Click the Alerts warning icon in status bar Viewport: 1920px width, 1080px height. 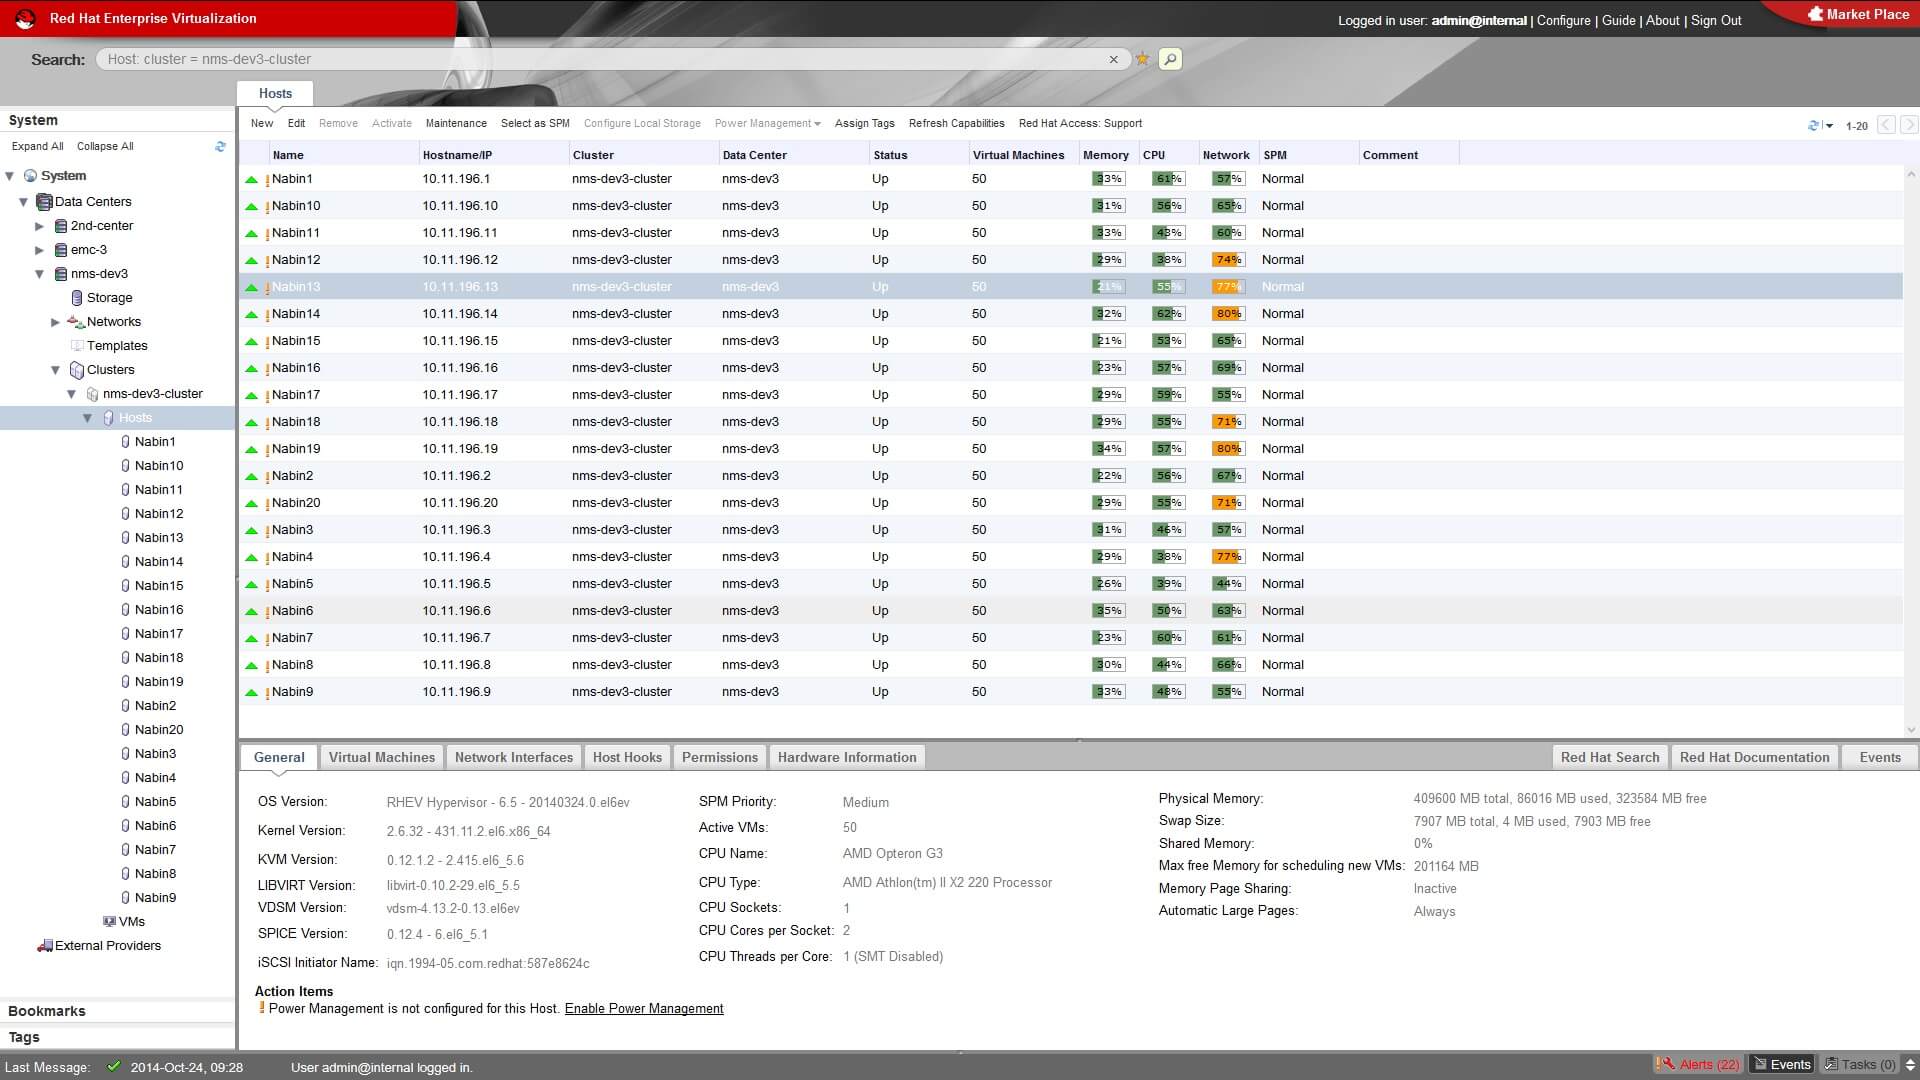(1665, 1064)
